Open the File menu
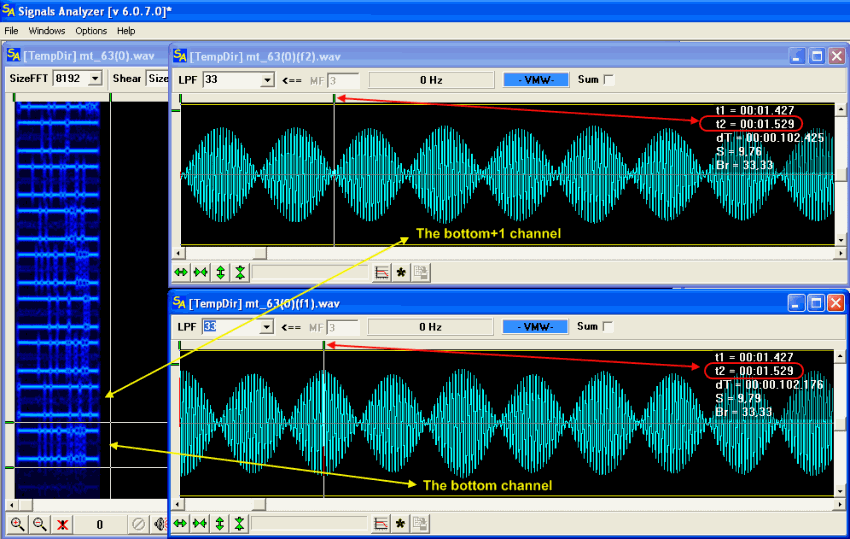Viewport: 850px width, 539px height. click(x=11, y=31)
